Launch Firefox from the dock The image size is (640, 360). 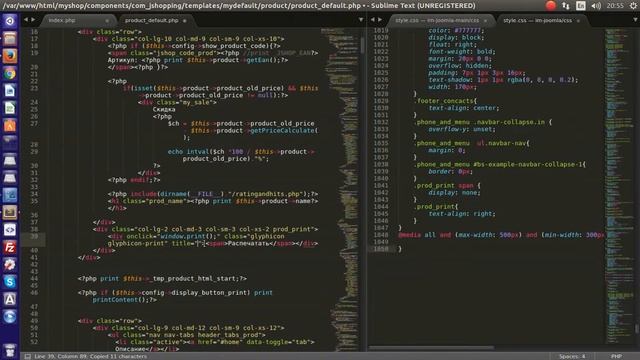[10, 56]
